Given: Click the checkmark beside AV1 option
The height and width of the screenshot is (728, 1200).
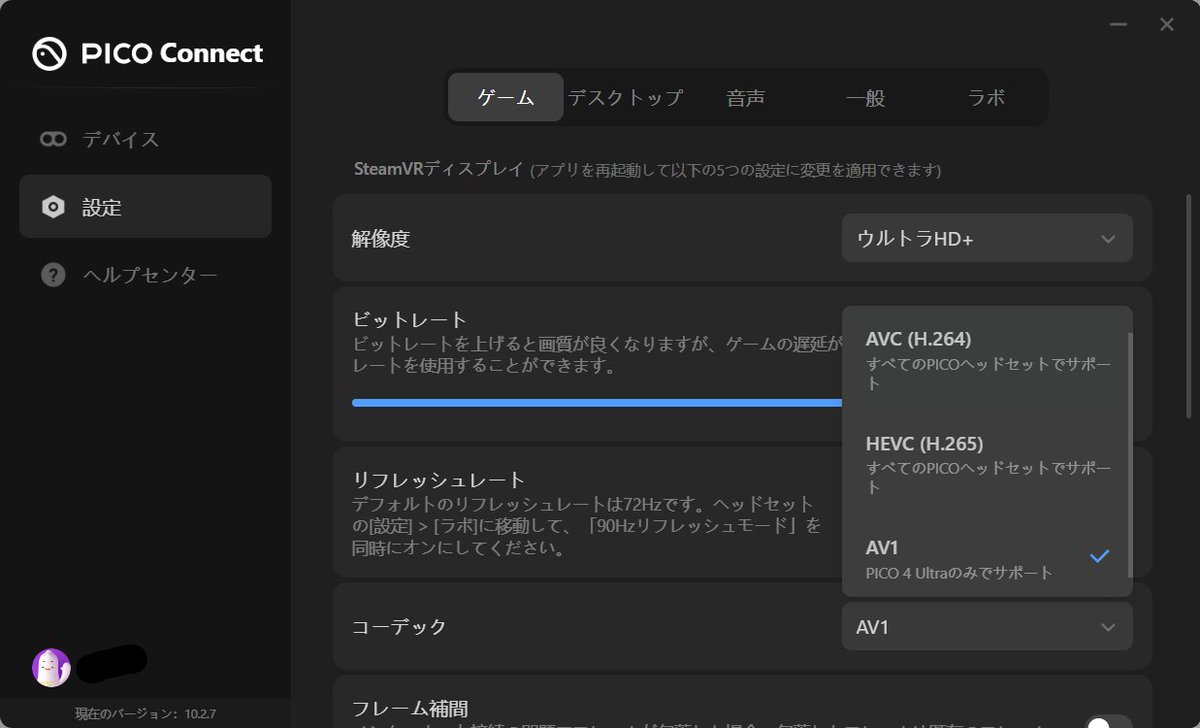Looking at the screenshot, I should click(1100, 555).
